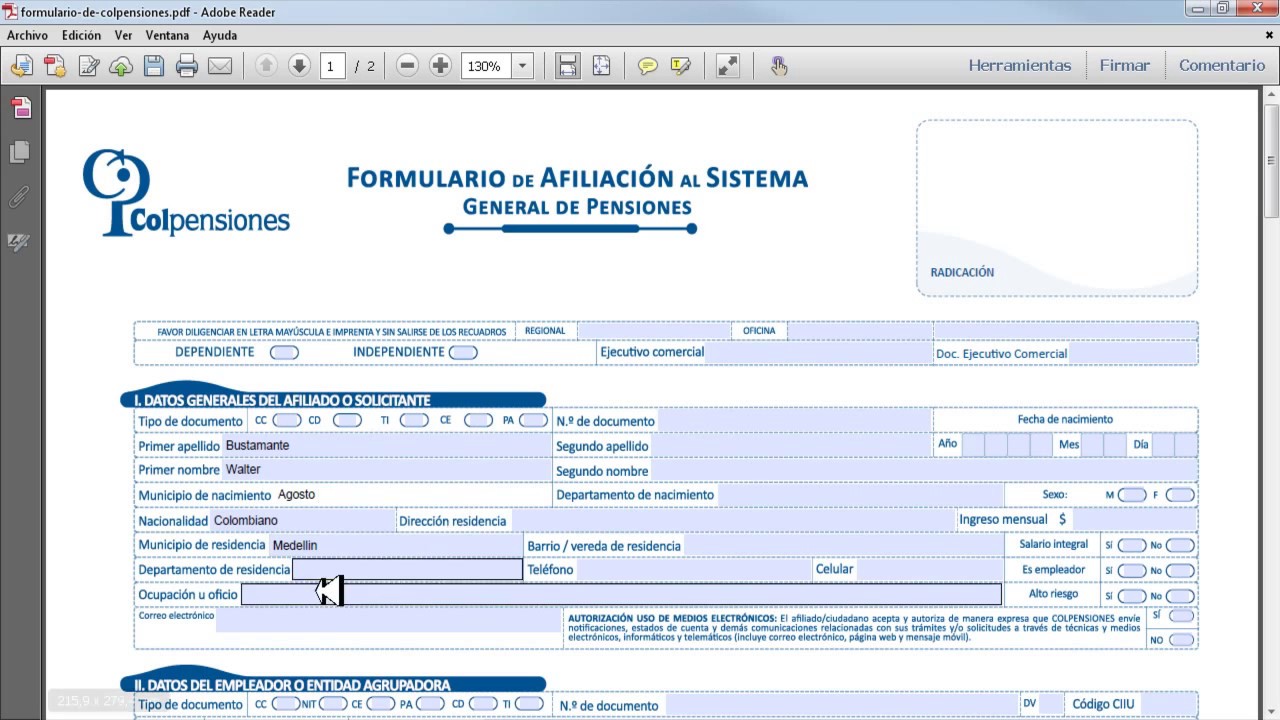The width and height of the screenshot is (1280, 720).
Task: Click the Create PDF online icon
Action: tap(22, 66)
